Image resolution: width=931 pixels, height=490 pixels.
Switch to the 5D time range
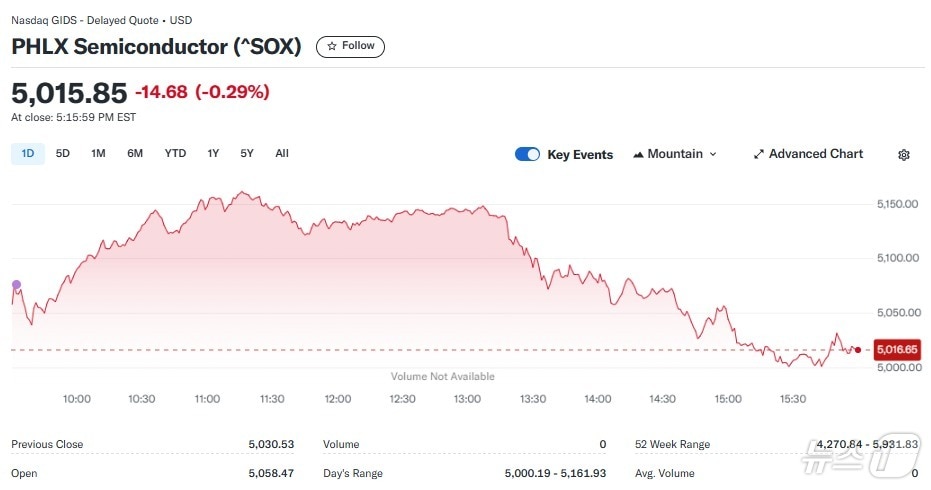(63, 153)
